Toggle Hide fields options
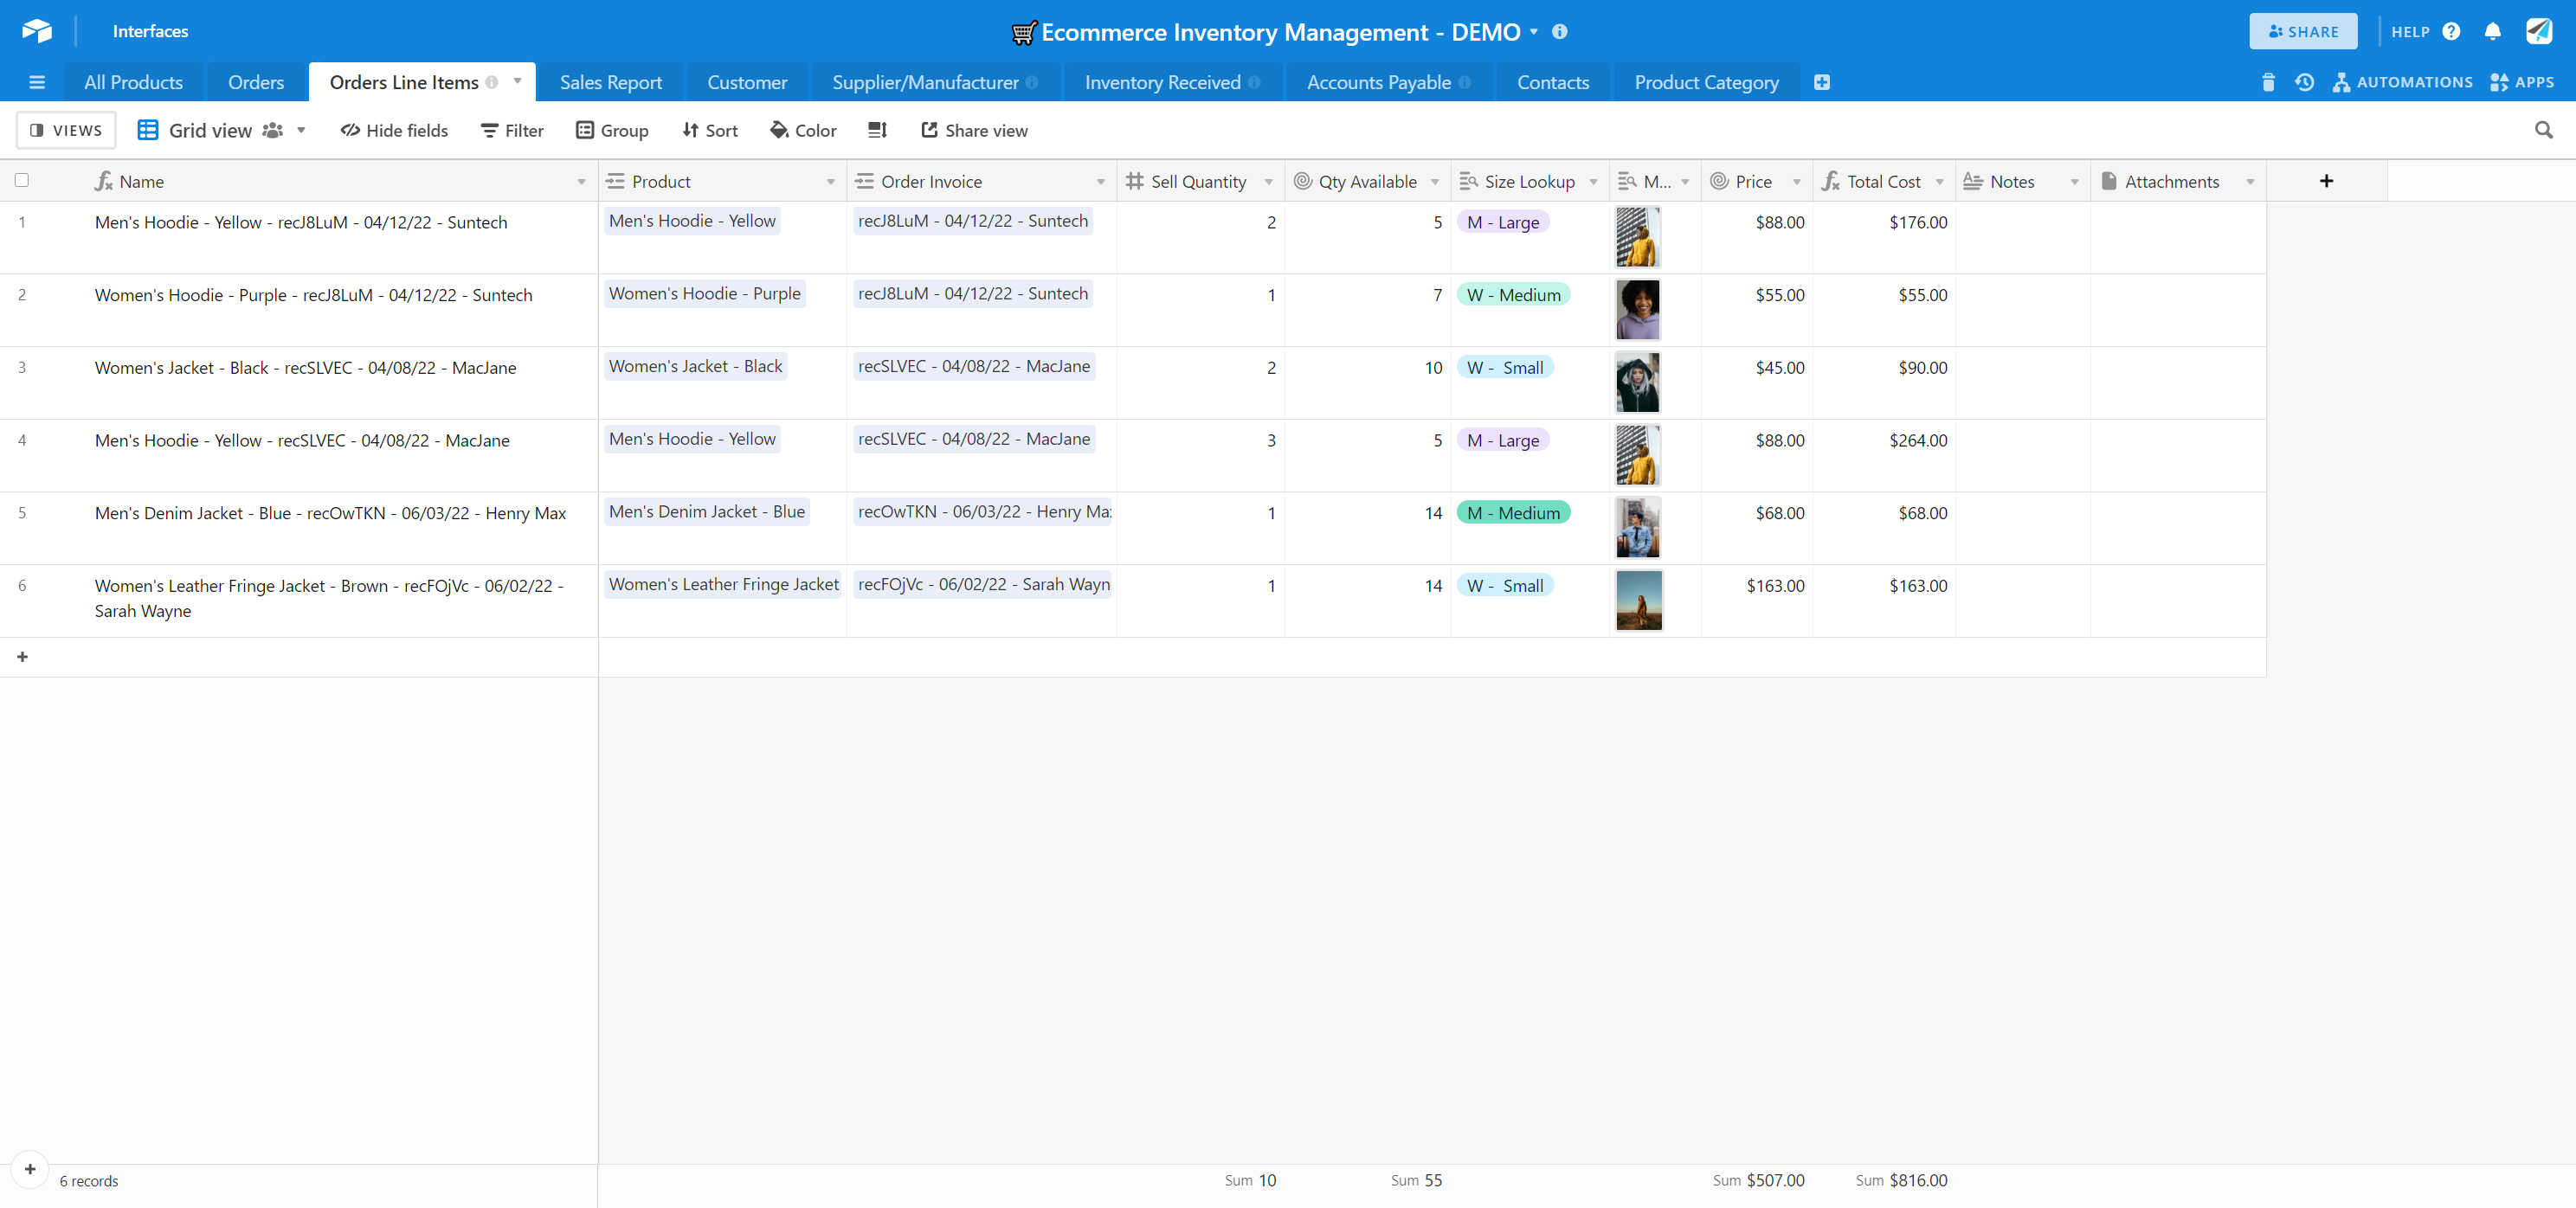Viewport: 2576px width, 1208px height. click(x=394, y=130)
